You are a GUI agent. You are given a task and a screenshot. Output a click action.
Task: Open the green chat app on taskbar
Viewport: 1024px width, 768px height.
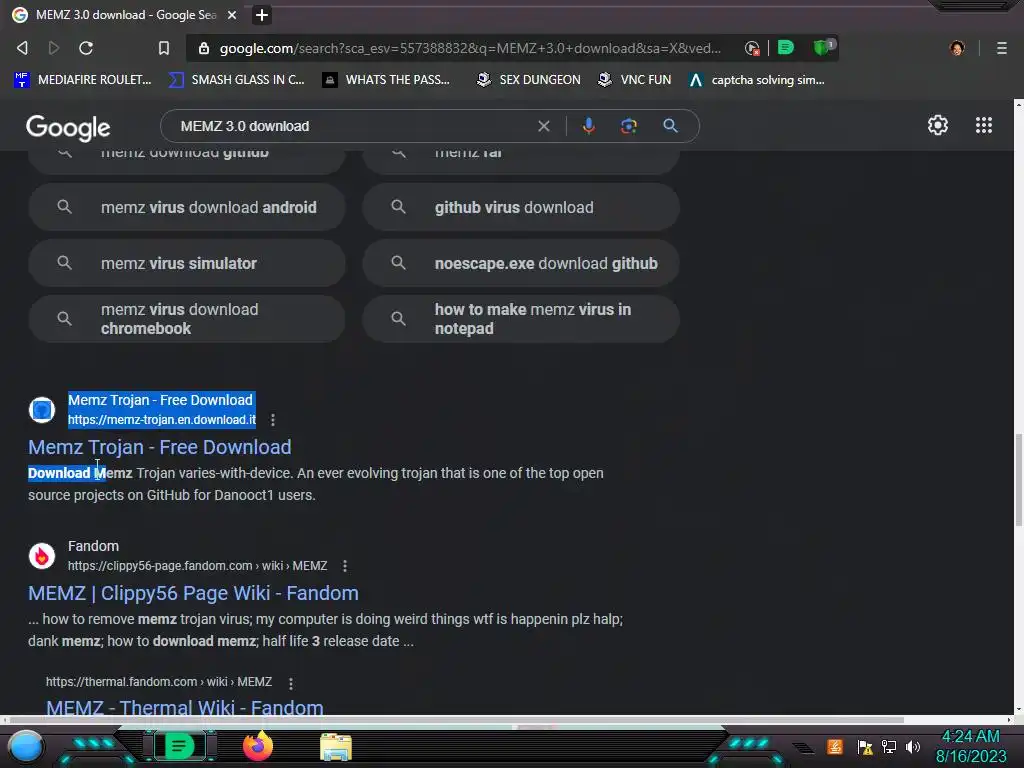tap(179, 746)
